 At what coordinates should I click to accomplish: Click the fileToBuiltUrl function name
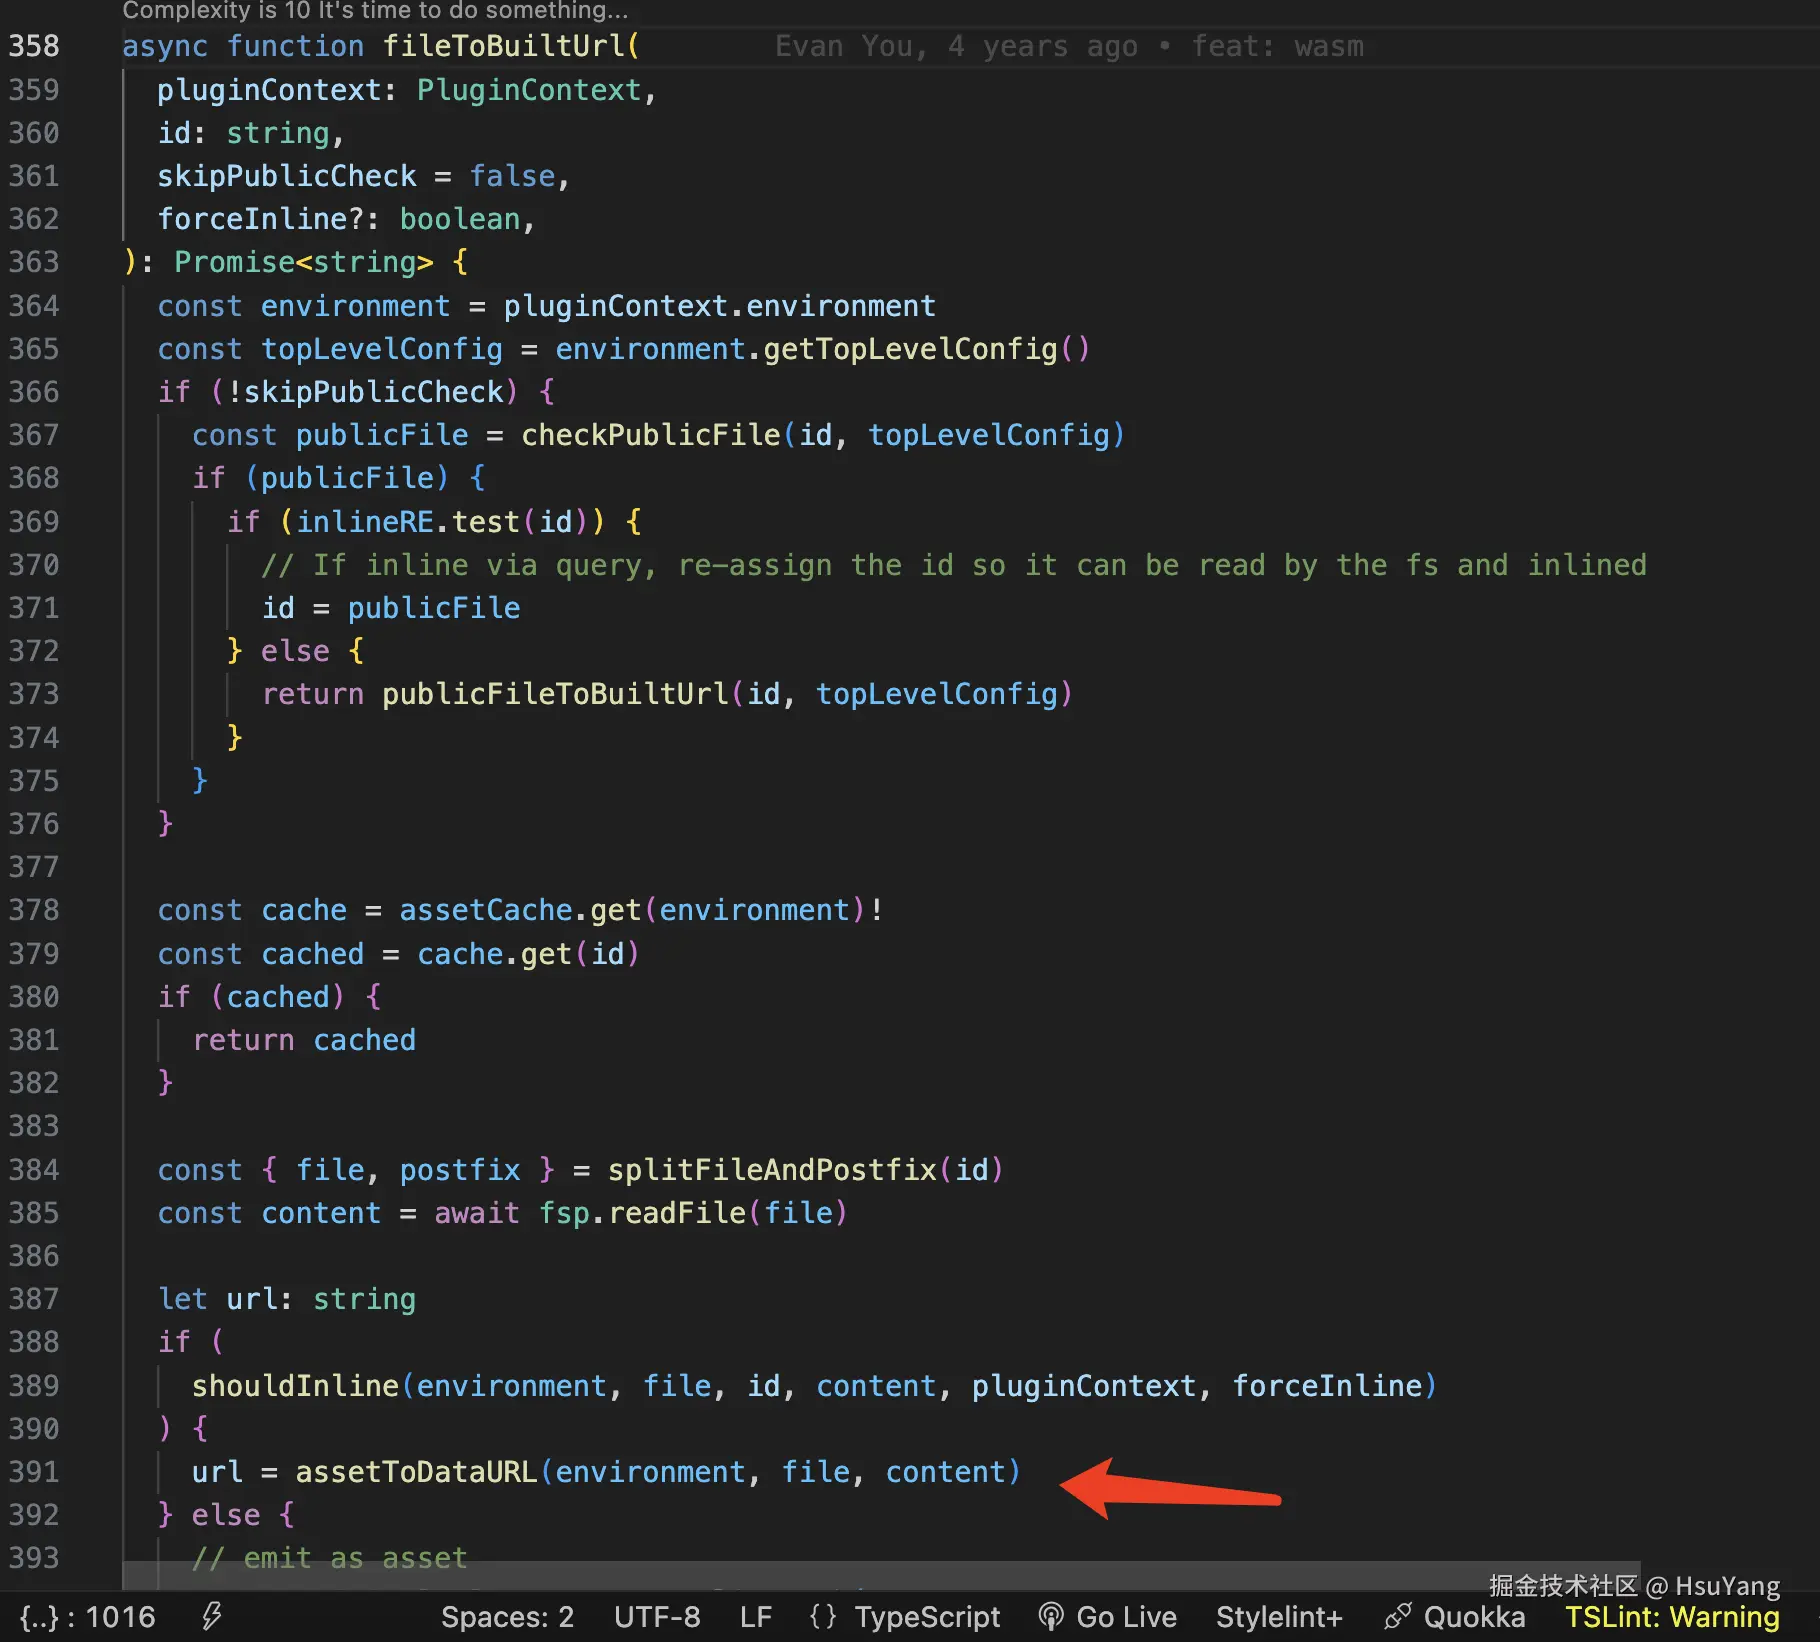click(504, 46)
